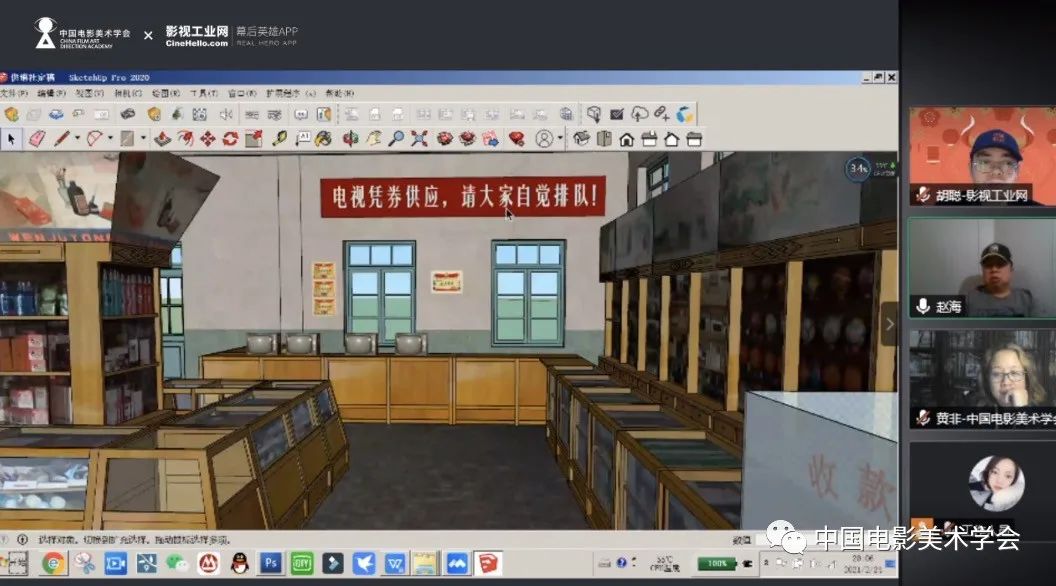This screenshot has width=1056, height=586.
Task: Activate the Push/Pull tool
Action: tap(162, 139)
